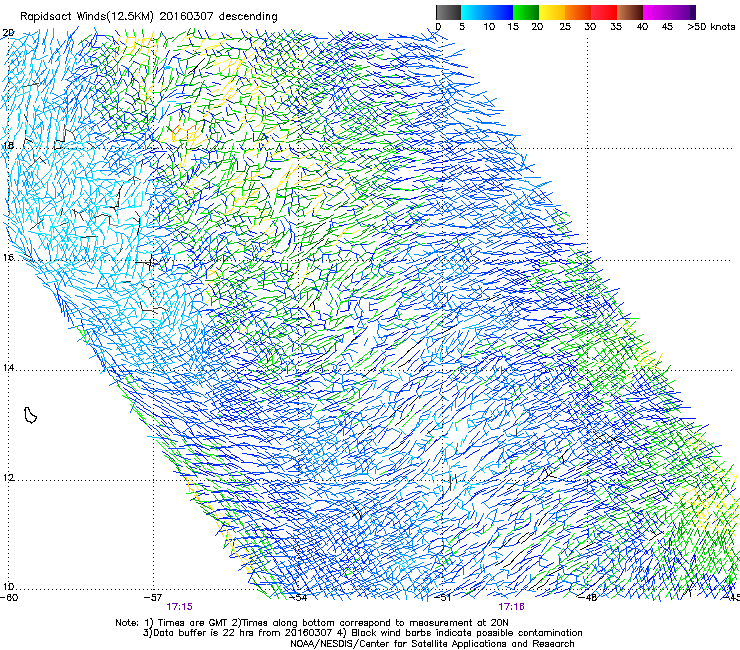Click the note 'Black wind barbs indicate possible contamination'
The height and width of the screenshot is (650, 740).
pos(466,633)
